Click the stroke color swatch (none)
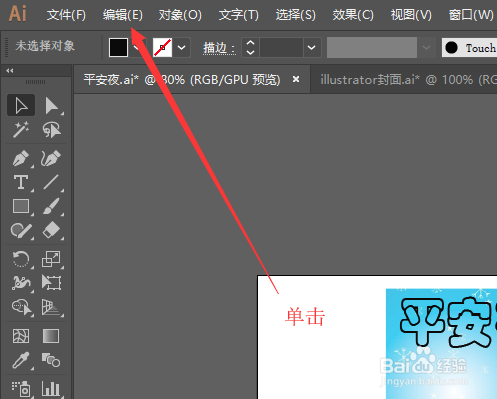 pos(162,47)
